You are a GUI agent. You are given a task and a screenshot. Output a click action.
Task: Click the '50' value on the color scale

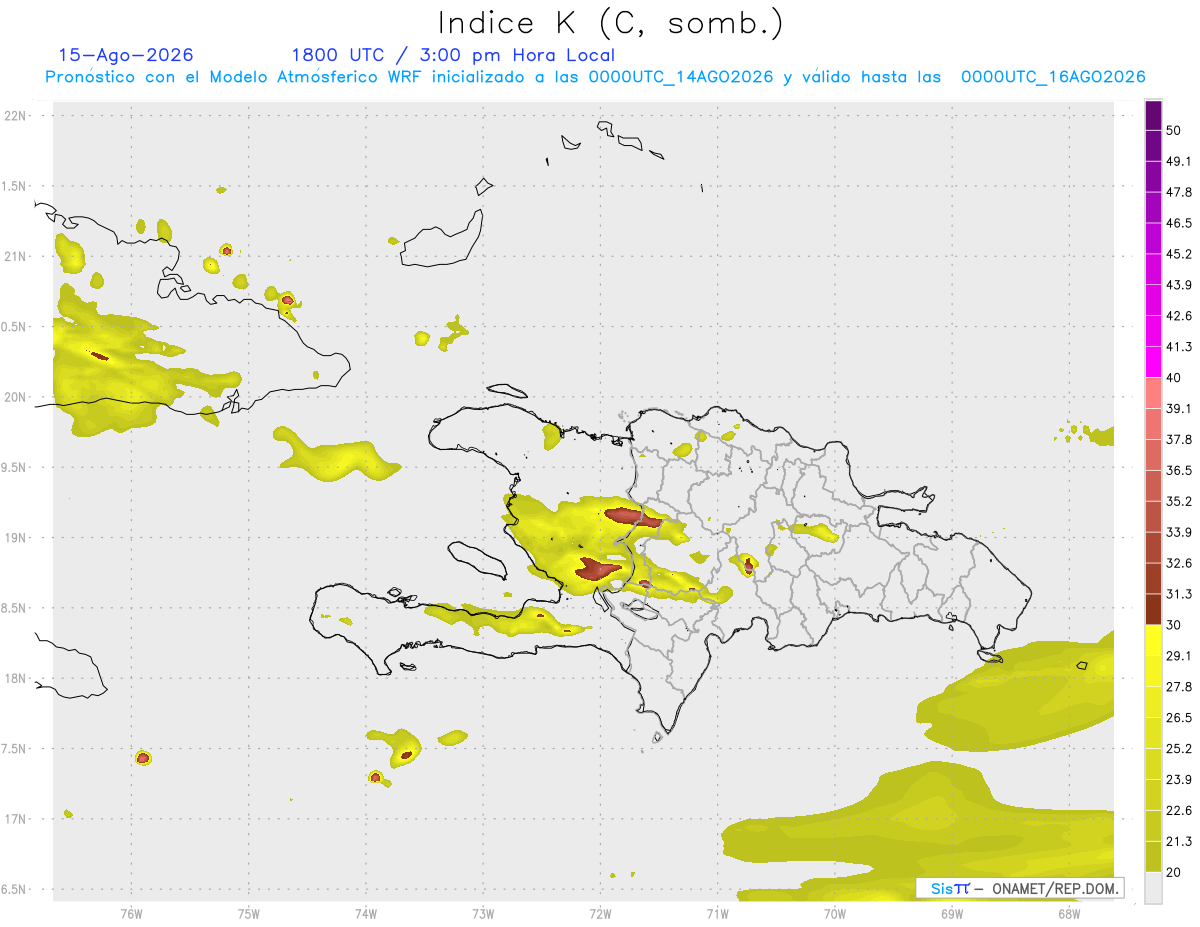point(1173,131)
